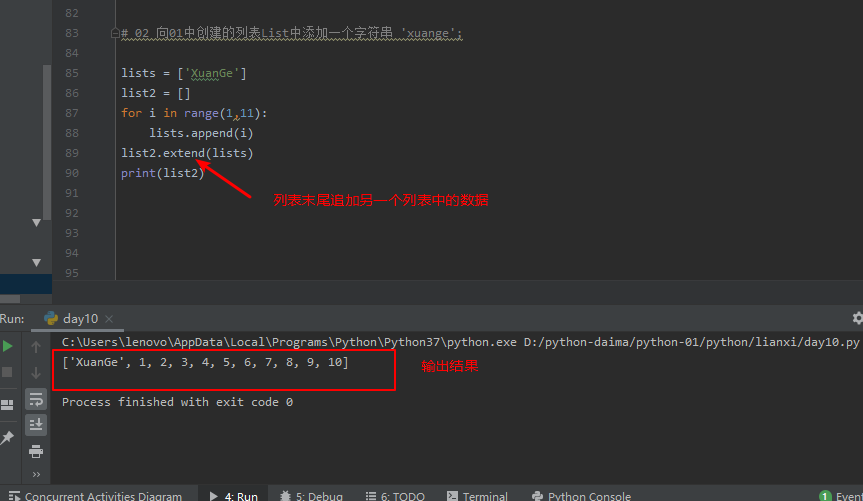Restore layout icon in Run panel
This screenshot has height=501, width=863.
pos(7,405)
